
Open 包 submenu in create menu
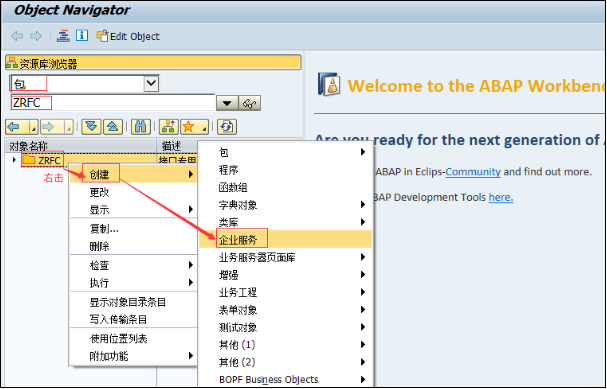(x=286, y=152)
